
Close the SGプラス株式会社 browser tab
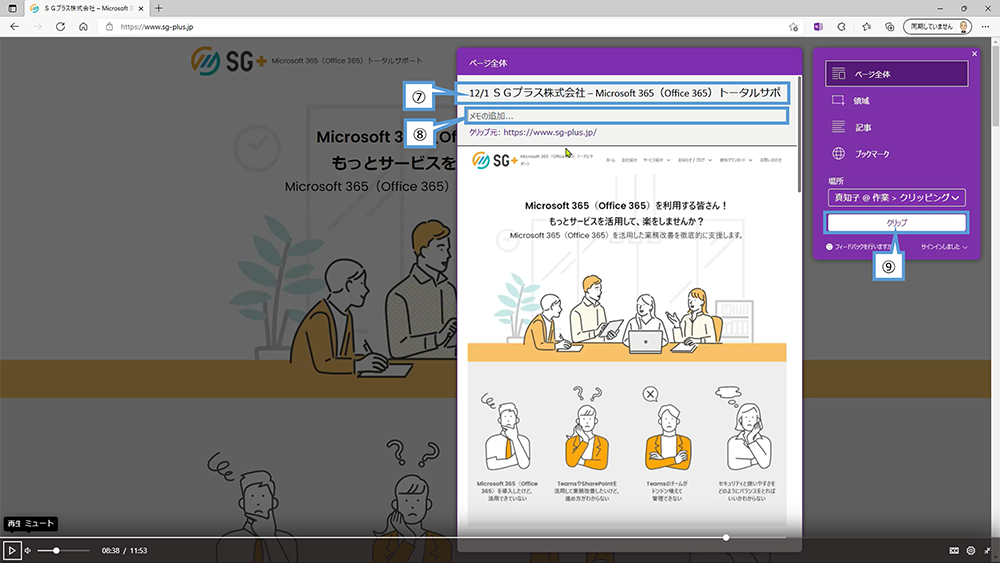[141, 8]
